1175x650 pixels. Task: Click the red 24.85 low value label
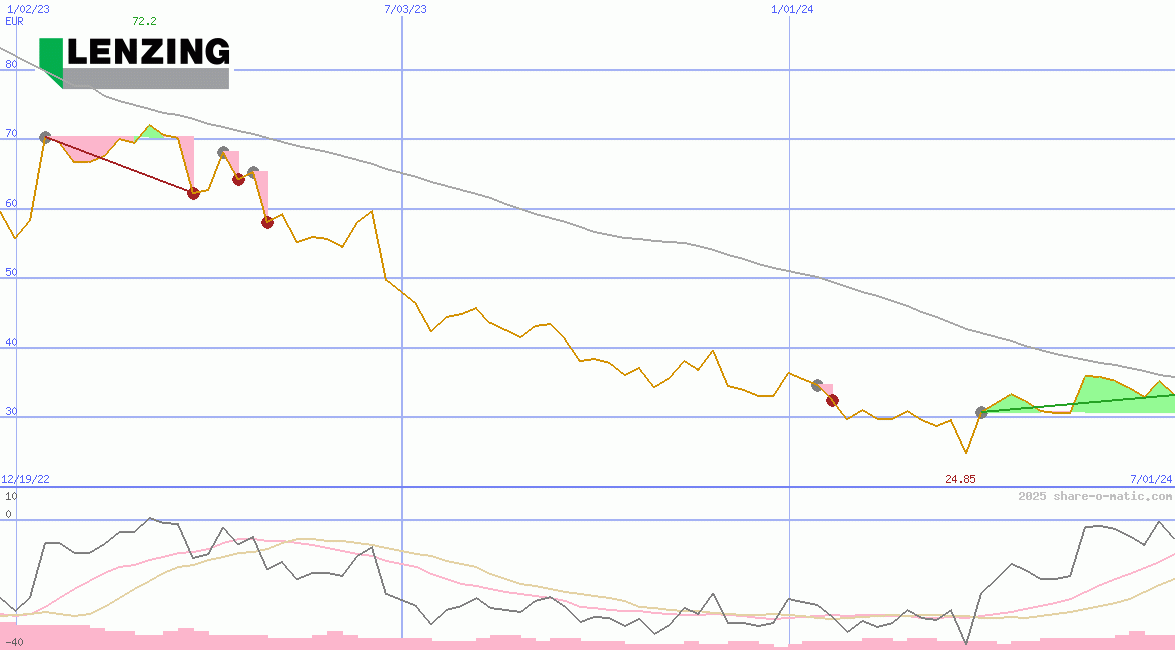[x=960, y=479]
